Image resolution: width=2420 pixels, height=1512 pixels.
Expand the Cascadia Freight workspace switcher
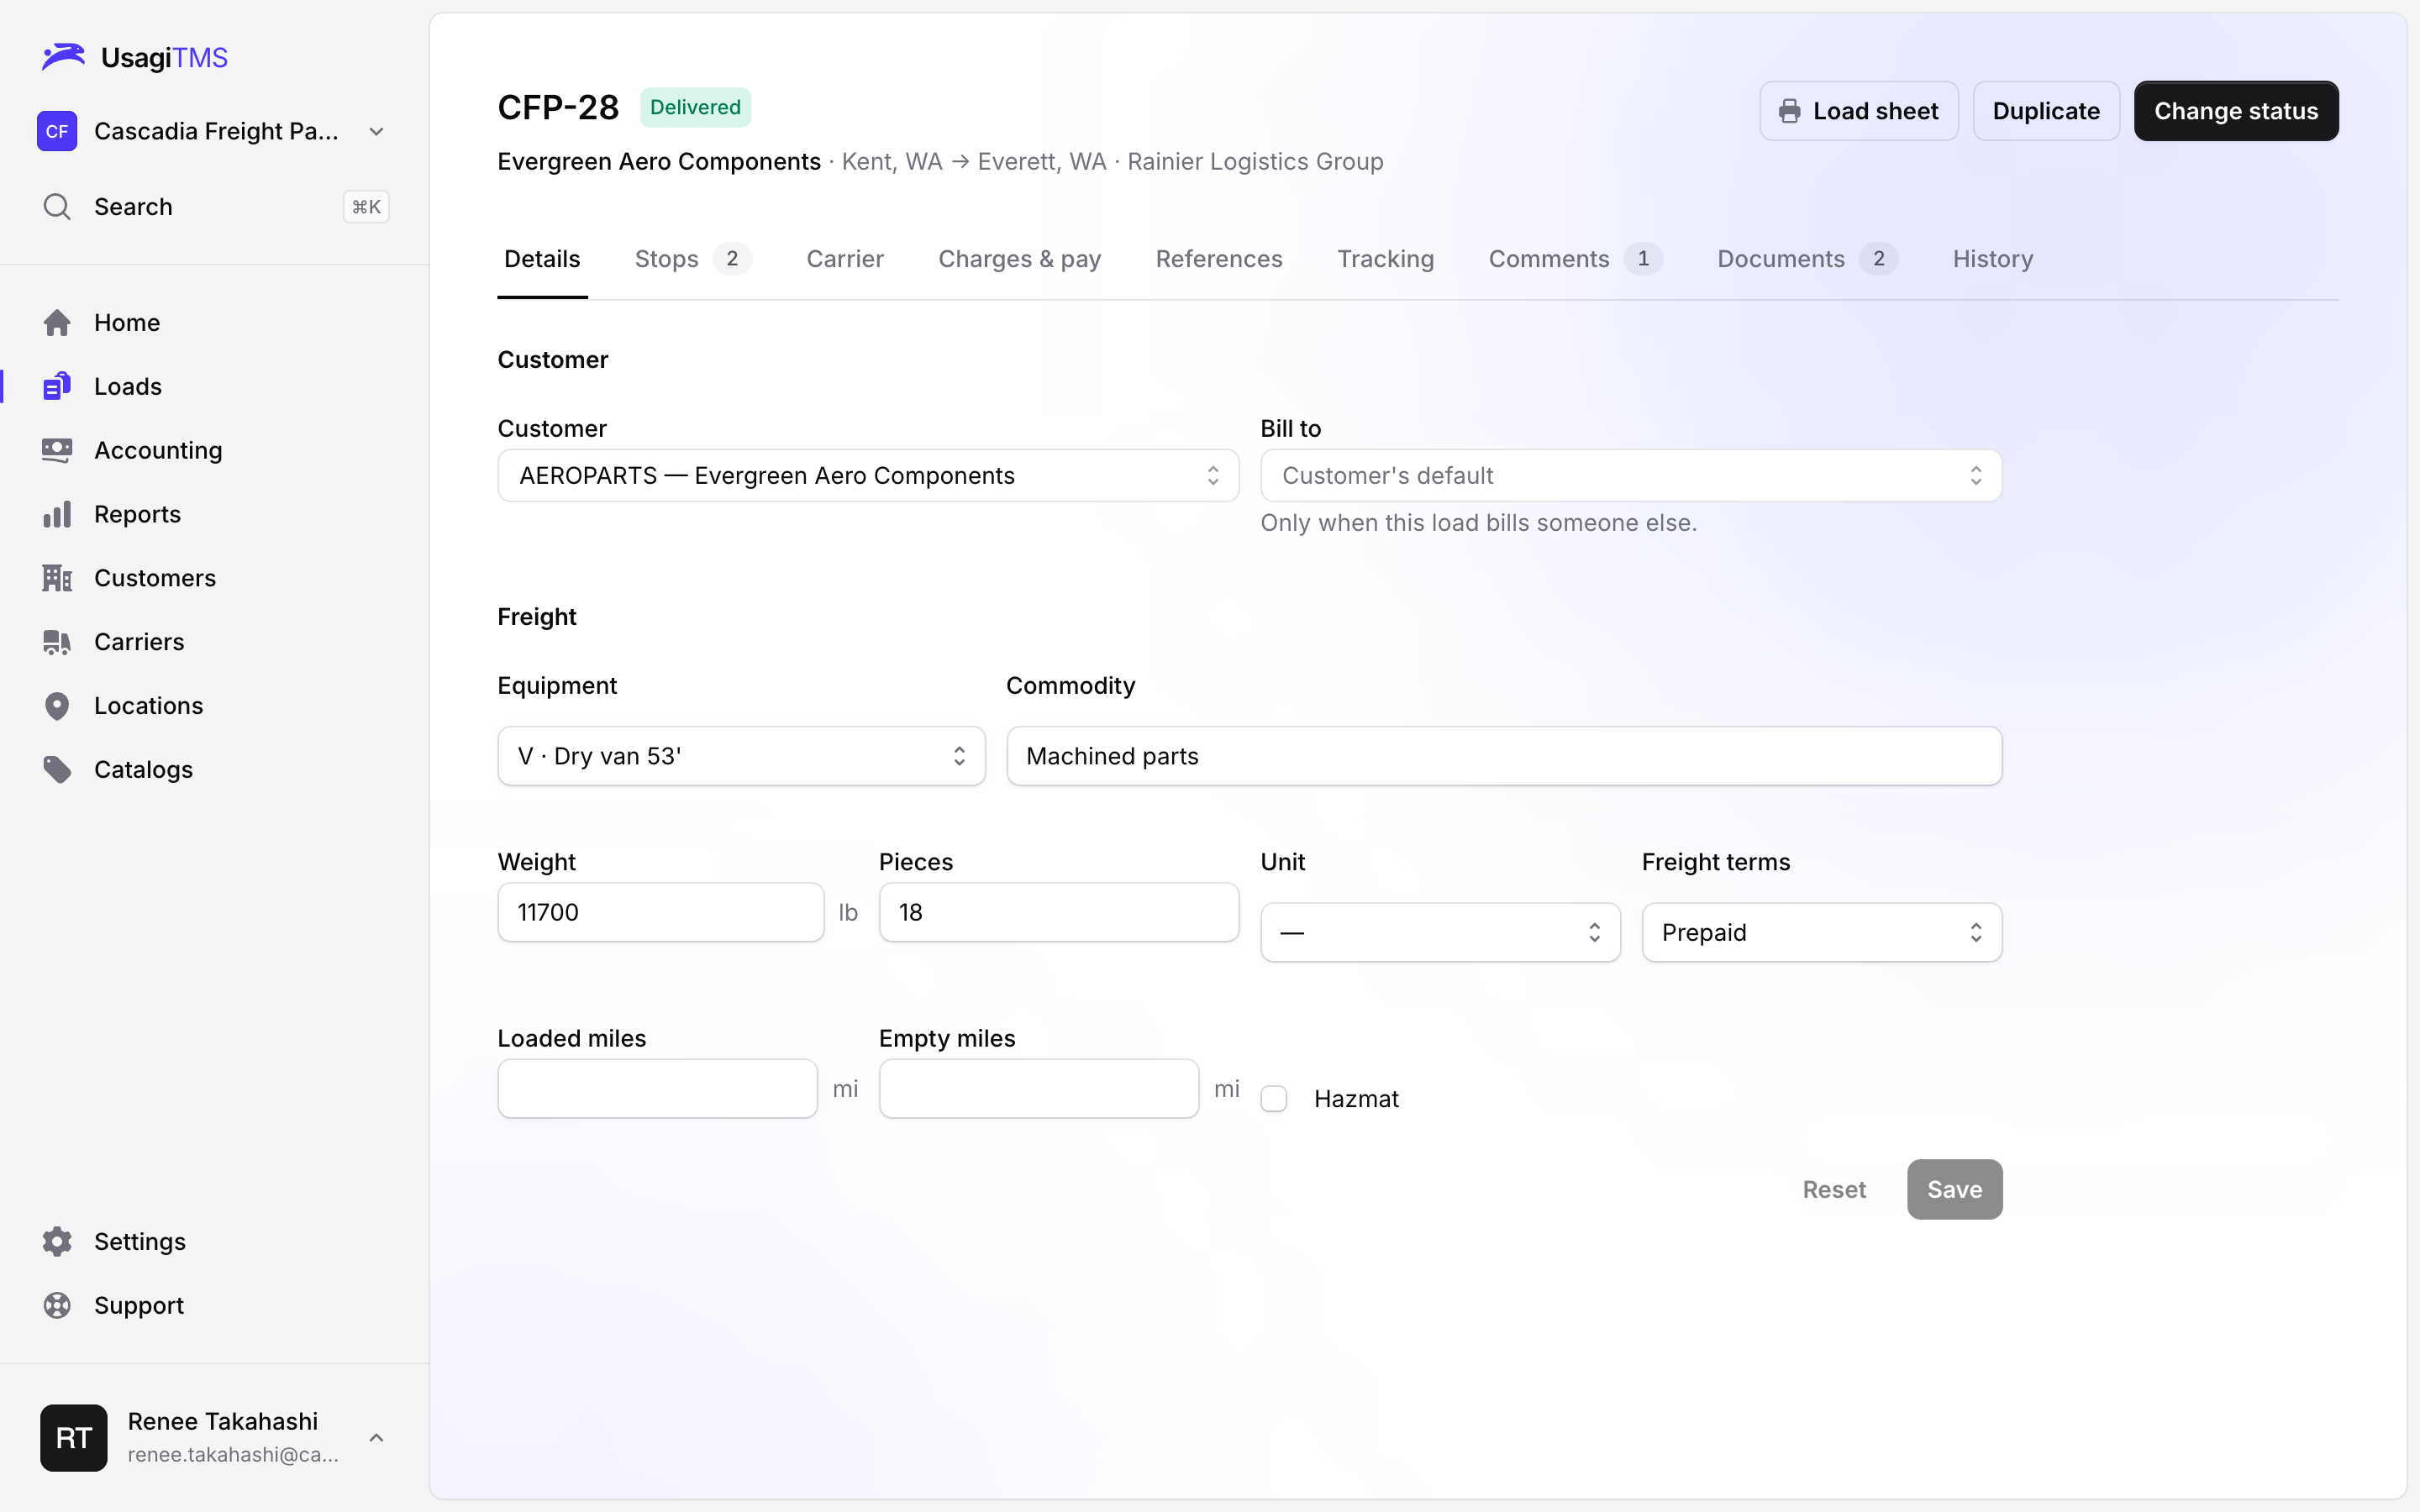[213, 131]
